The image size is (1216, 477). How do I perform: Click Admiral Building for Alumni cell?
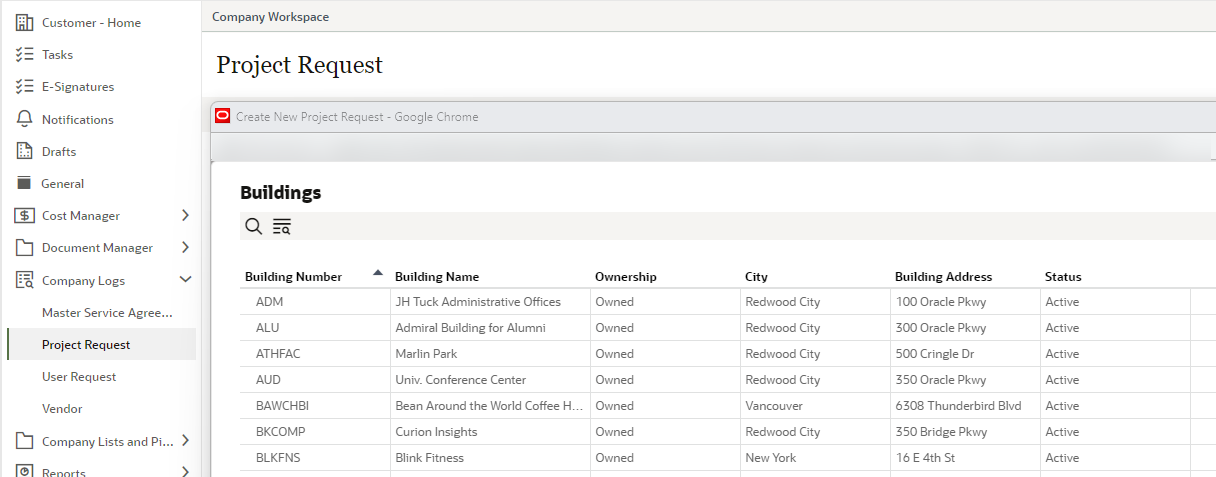[470, 327]
